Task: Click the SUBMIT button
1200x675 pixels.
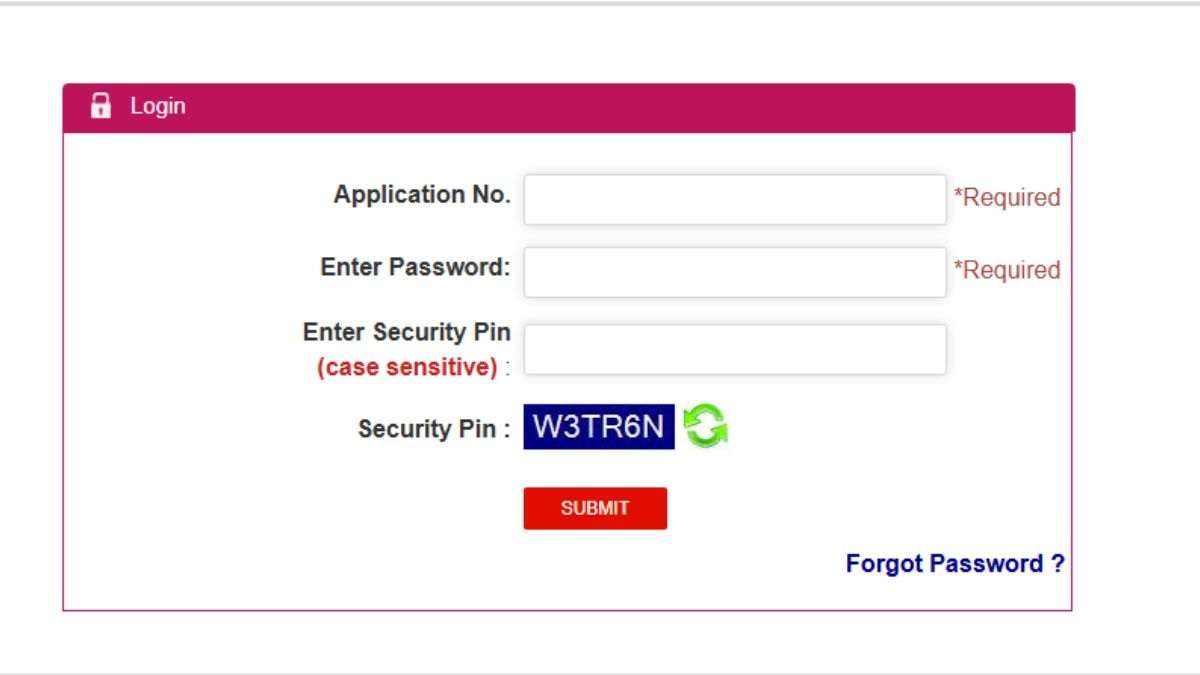Action: pyautogui.click(x=595, y=508)
